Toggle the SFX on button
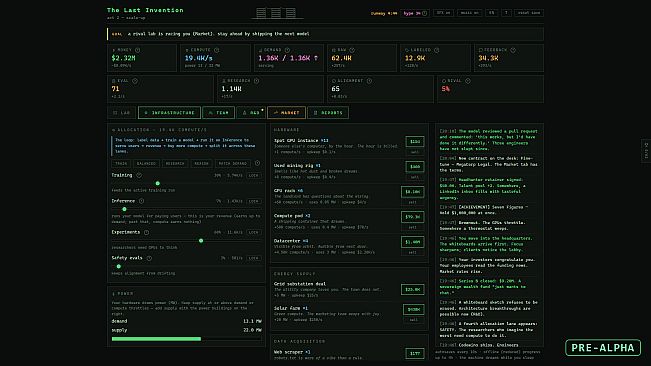651x366 pixels. point(443,13)
